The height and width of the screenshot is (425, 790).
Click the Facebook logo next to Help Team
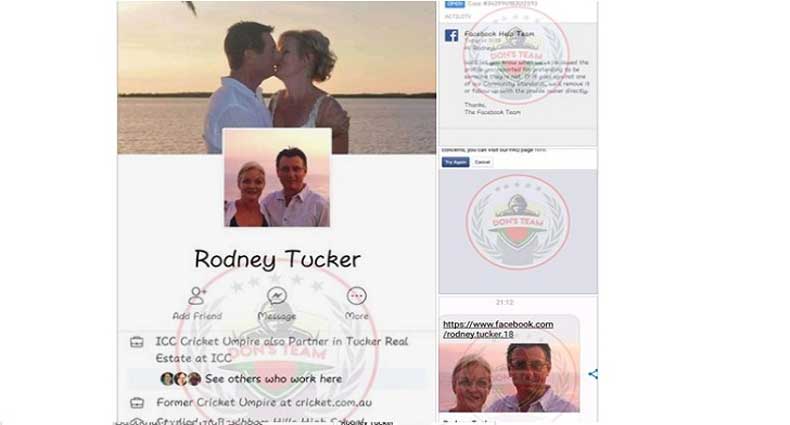tap(451, 35)
